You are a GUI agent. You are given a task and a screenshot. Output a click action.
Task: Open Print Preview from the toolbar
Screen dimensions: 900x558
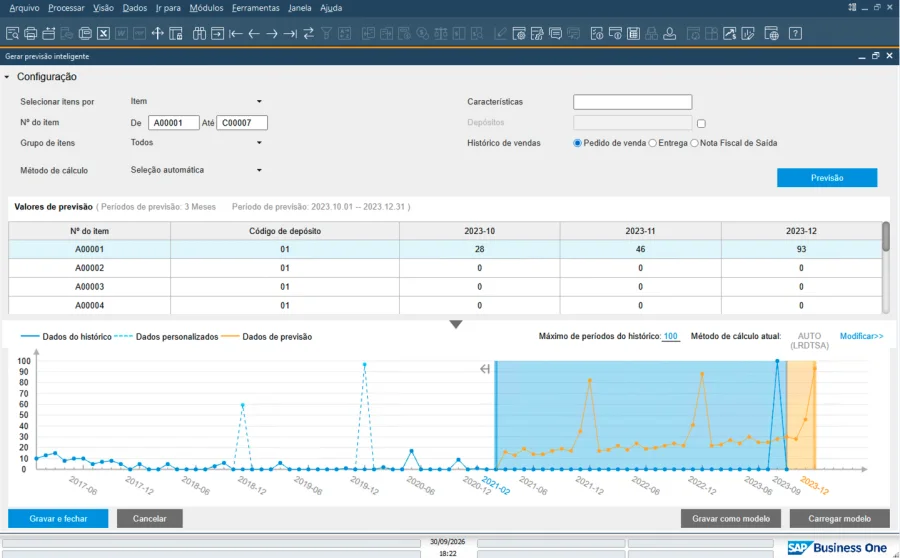pyautogui.click(x=12, y=33)
